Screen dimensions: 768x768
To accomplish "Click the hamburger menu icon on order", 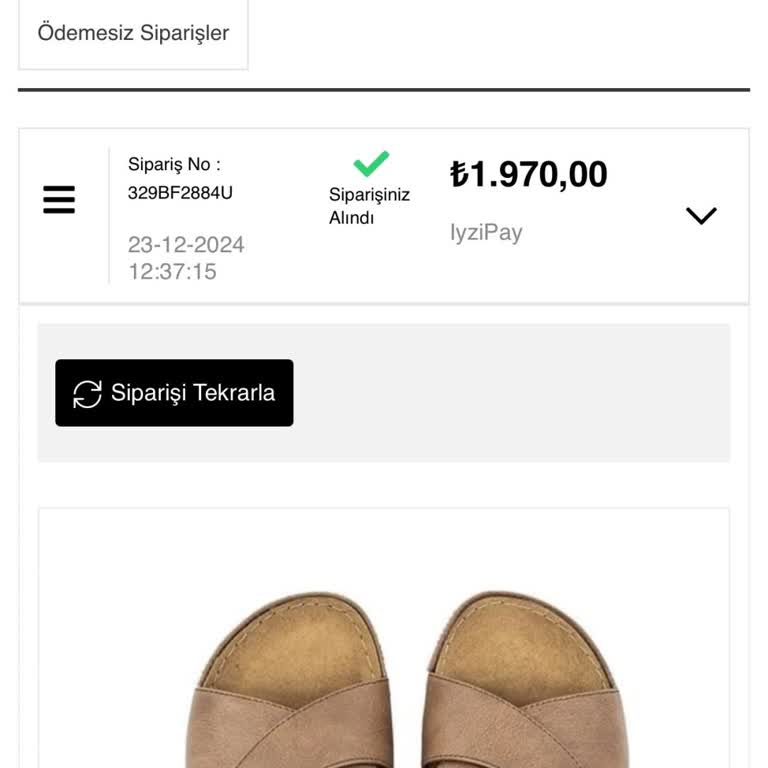I will (x=59, y=200).
